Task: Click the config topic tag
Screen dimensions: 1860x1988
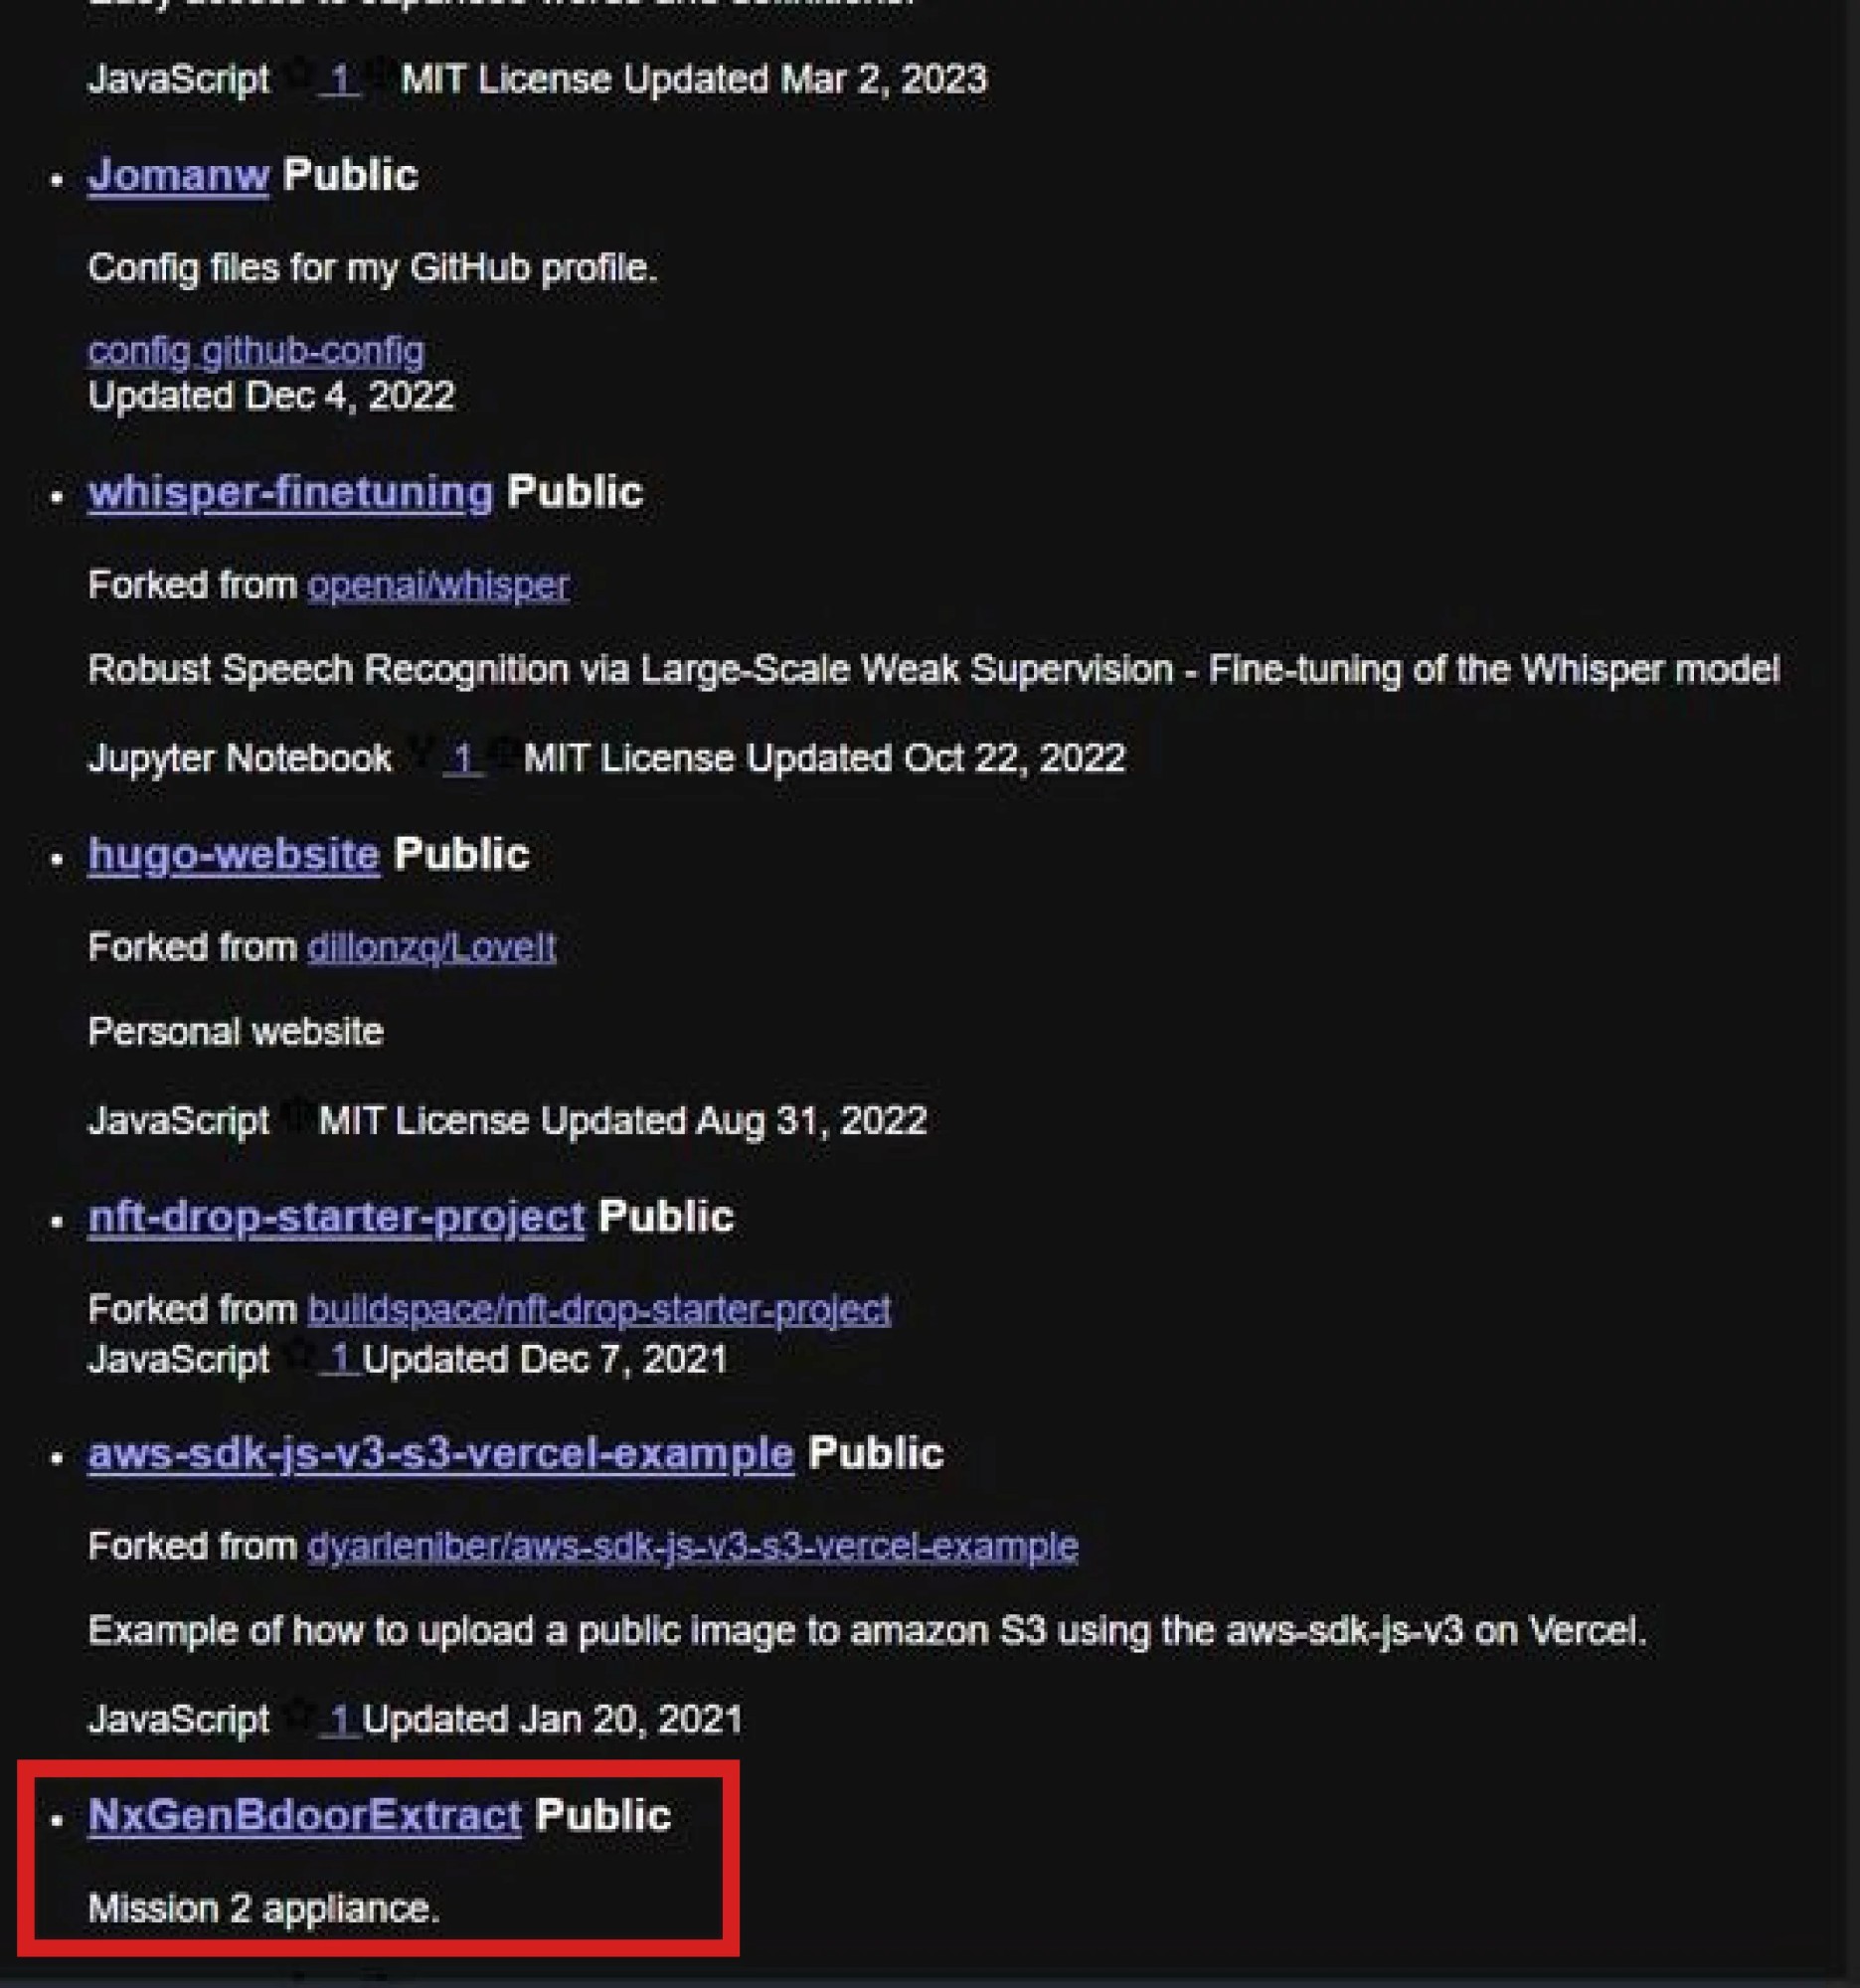Action: click(139, 351)
